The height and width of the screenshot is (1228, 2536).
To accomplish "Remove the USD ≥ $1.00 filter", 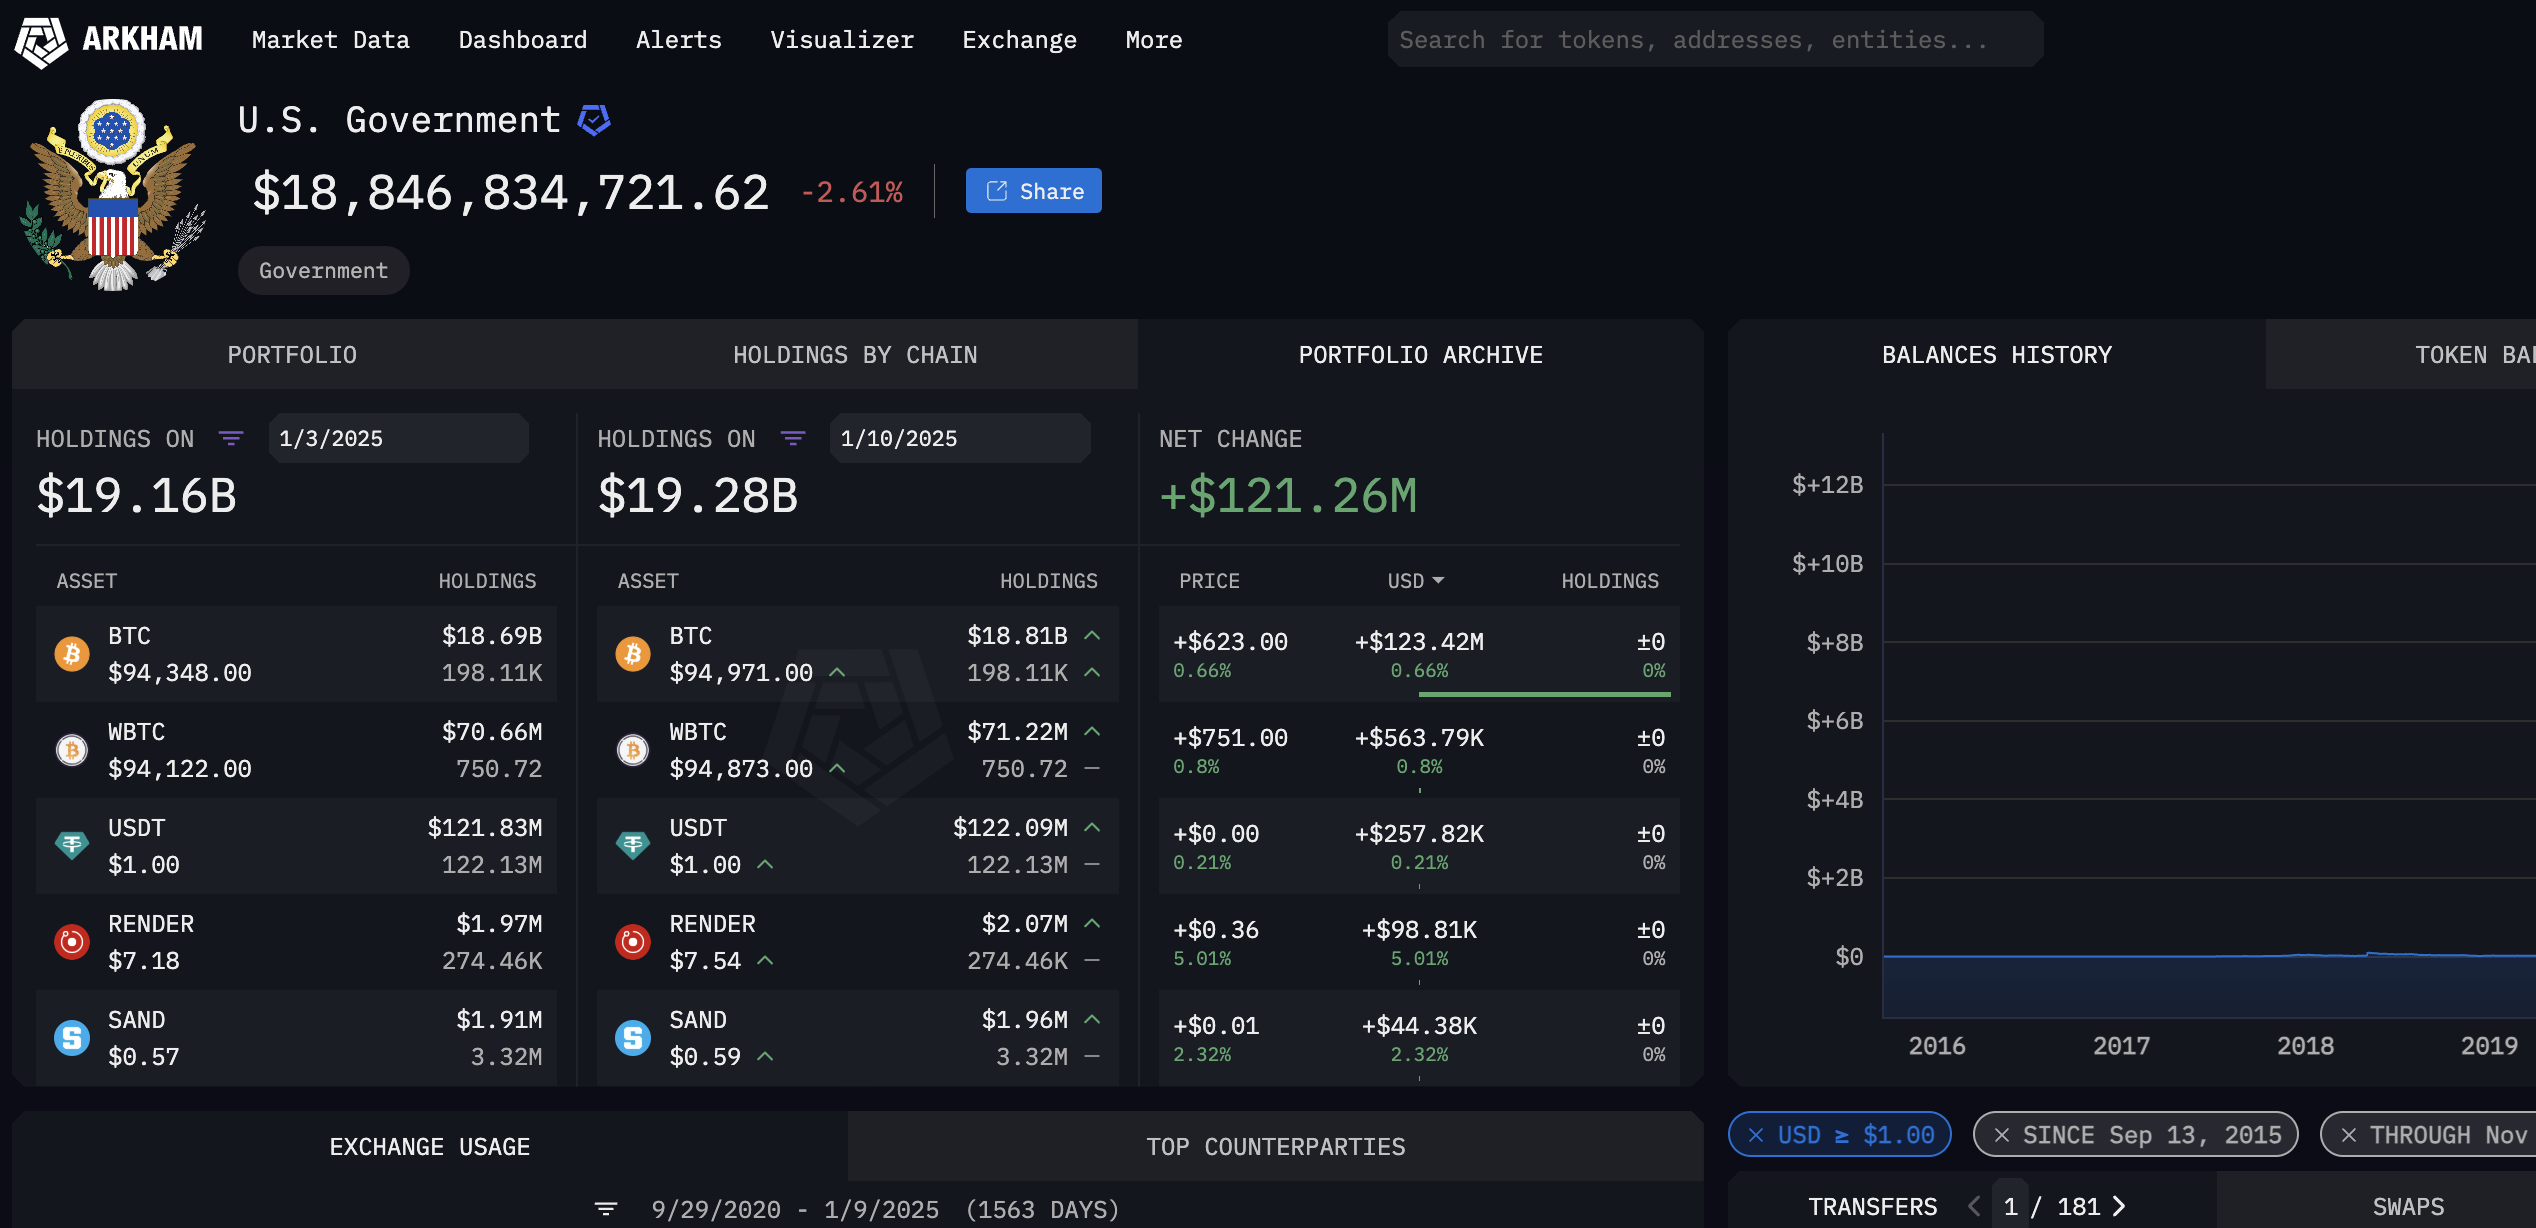I will click(x=1756, y=1135).
